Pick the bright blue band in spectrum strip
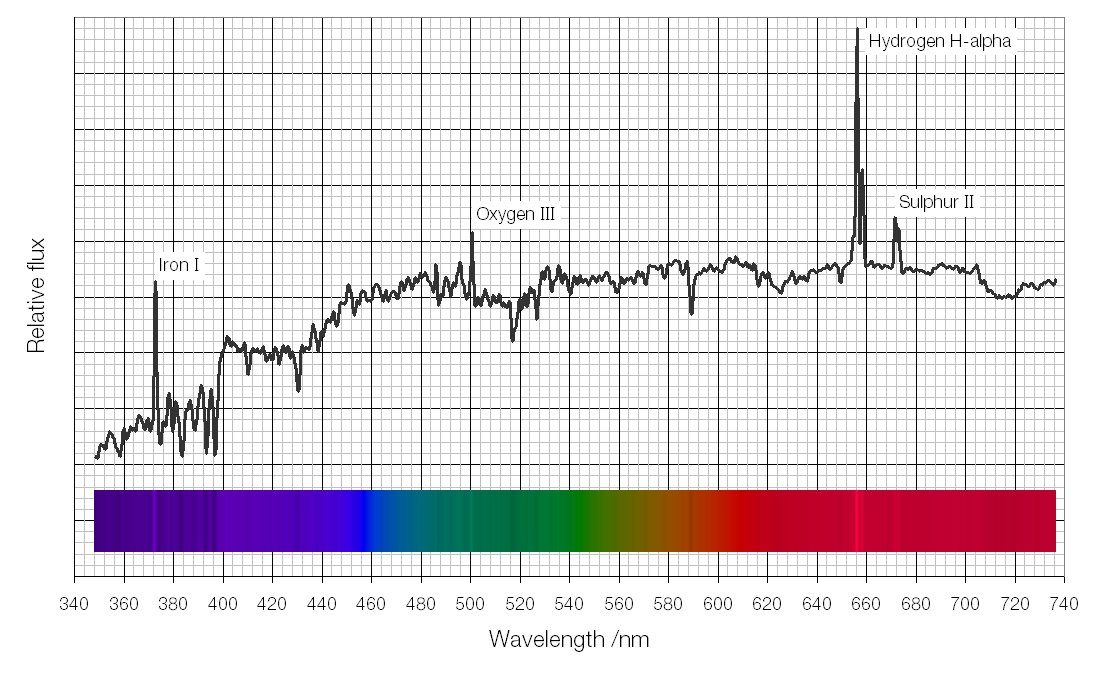The image size is (1099, 675). click(x=366, y=520)
